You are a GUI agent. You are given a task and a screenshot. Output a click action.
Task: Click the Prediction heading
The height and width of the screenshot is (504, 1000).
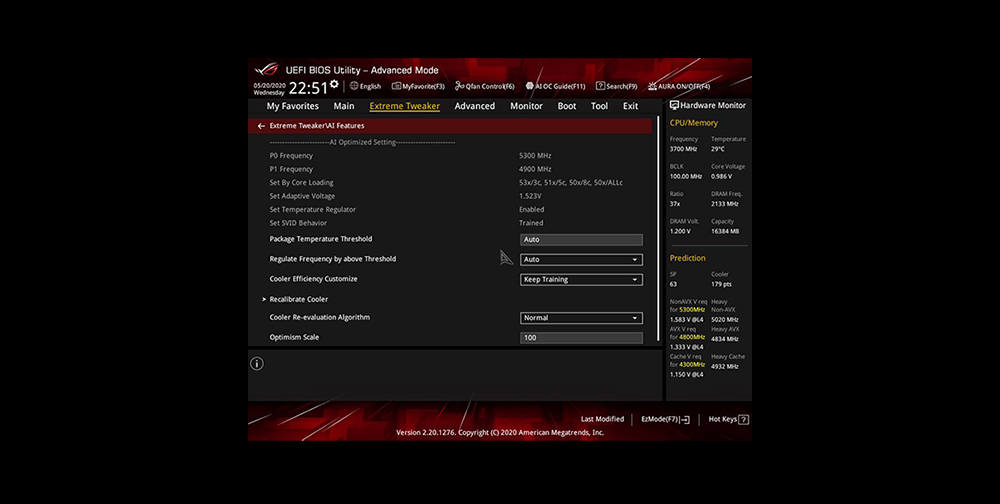click(x=687, y=258)
